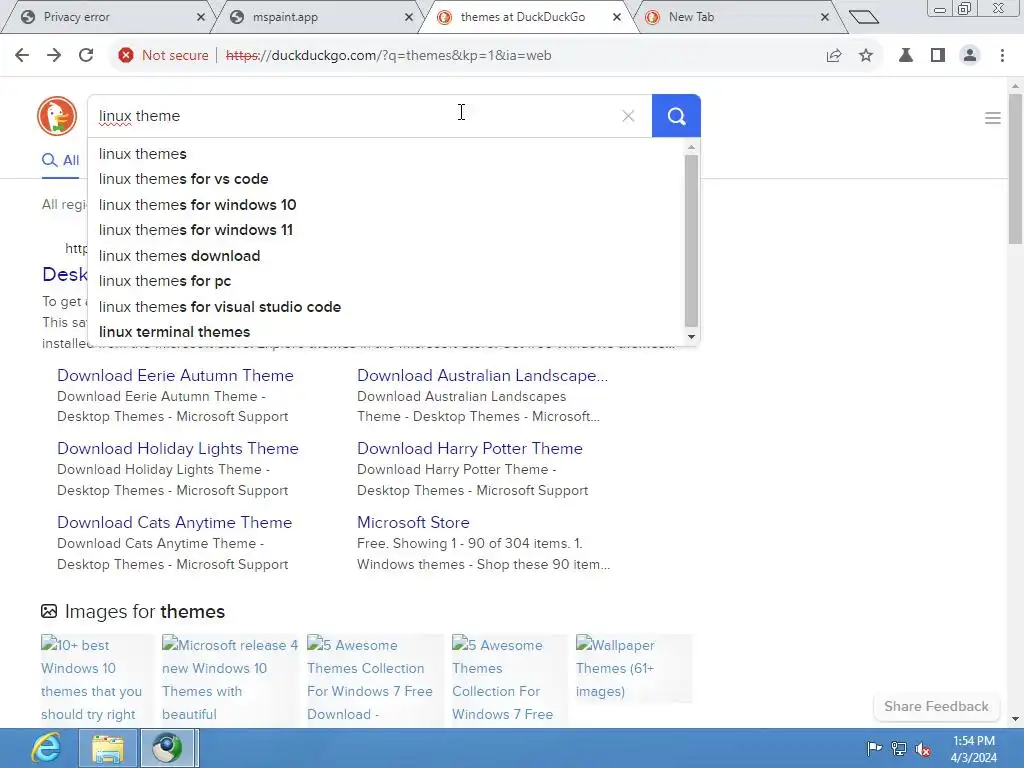Go back using the browser back arrow

[x=22, y=56]
